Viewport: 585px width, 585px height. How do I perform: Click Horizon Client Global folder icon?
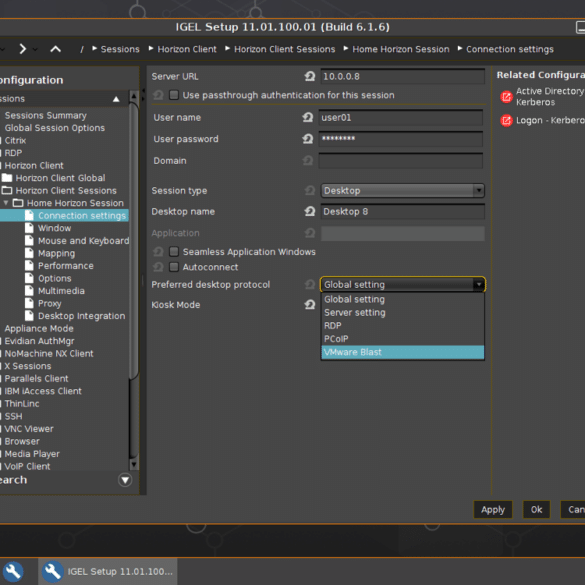click(x=7, y=178)
